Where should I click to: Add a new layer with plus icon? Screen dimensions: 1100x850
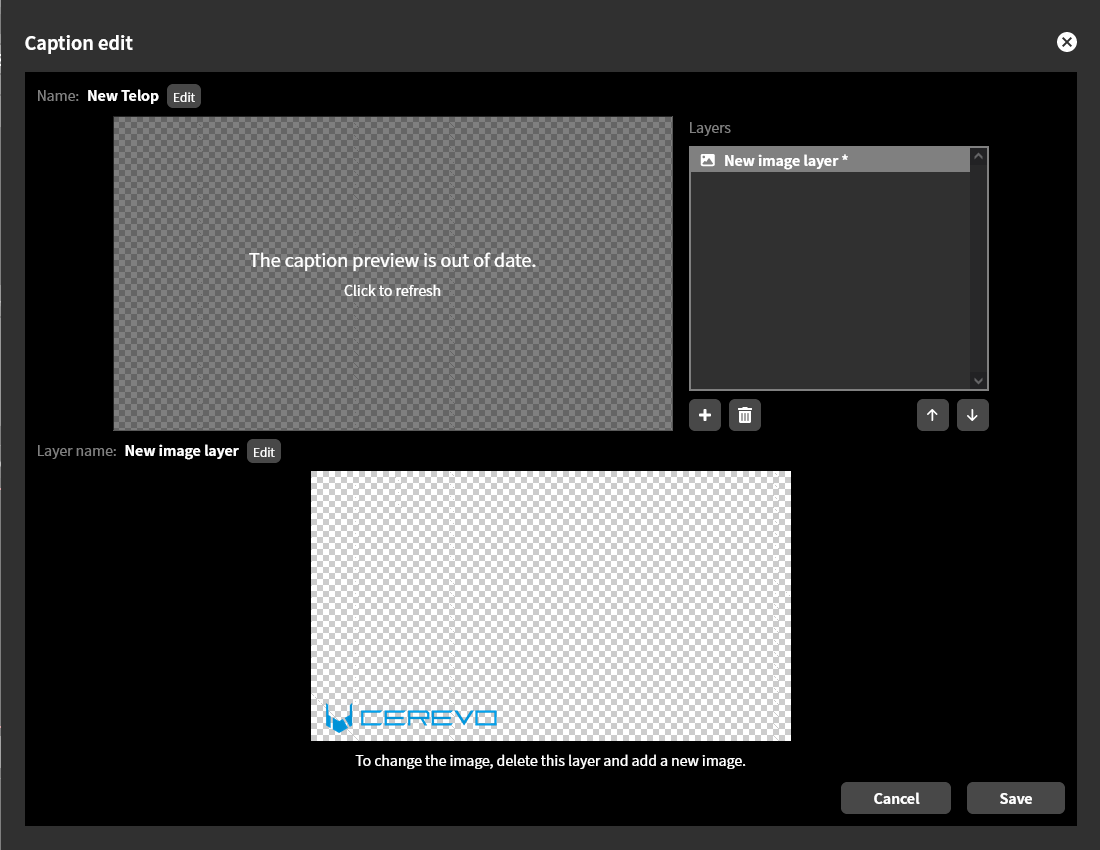tap(704, 415)
